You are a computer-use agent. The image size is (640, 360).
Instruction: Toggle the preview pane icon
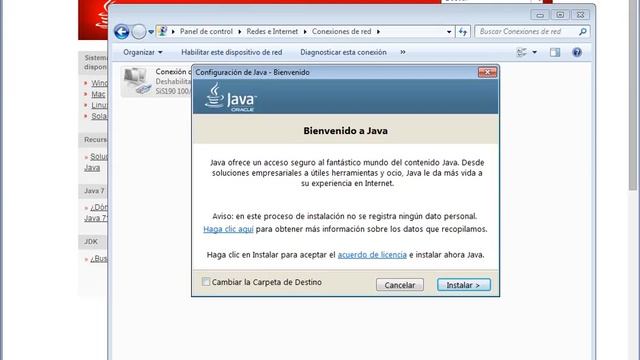(x=555, y=52)
